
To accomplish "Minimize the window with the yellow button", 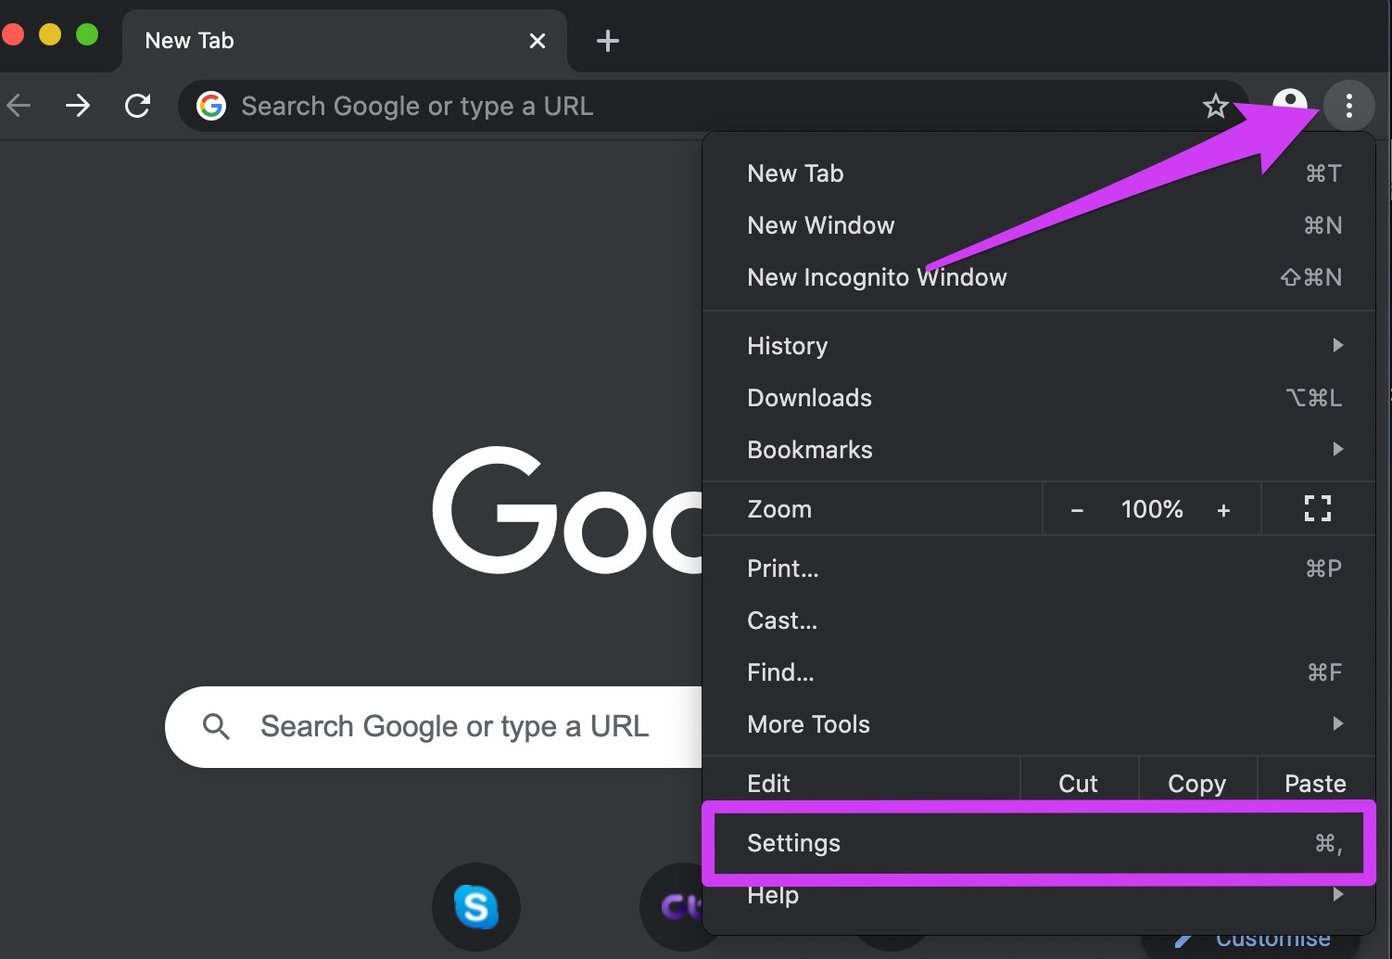I will tap(50, 35).
